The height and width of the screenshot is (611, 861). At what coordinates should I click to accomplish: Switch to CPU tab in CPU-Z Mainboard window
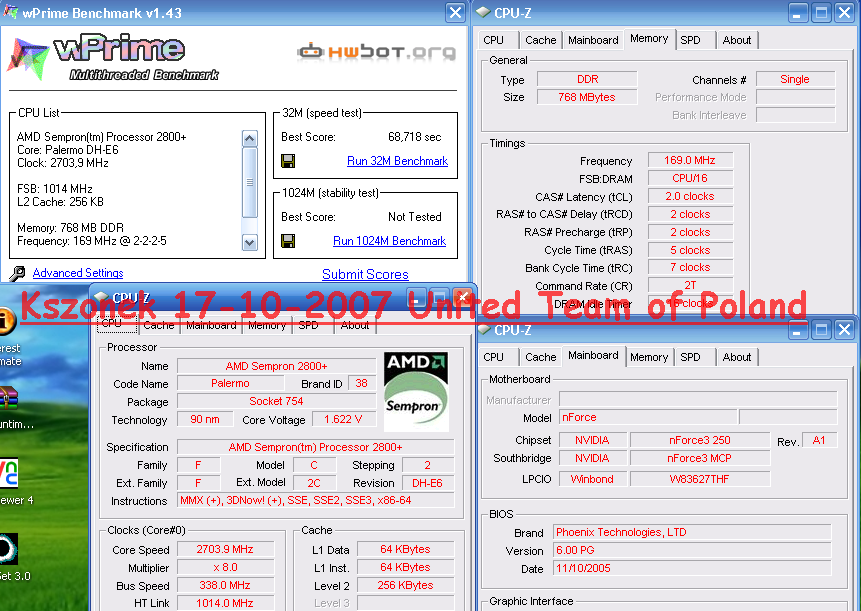tap(493, 357)
